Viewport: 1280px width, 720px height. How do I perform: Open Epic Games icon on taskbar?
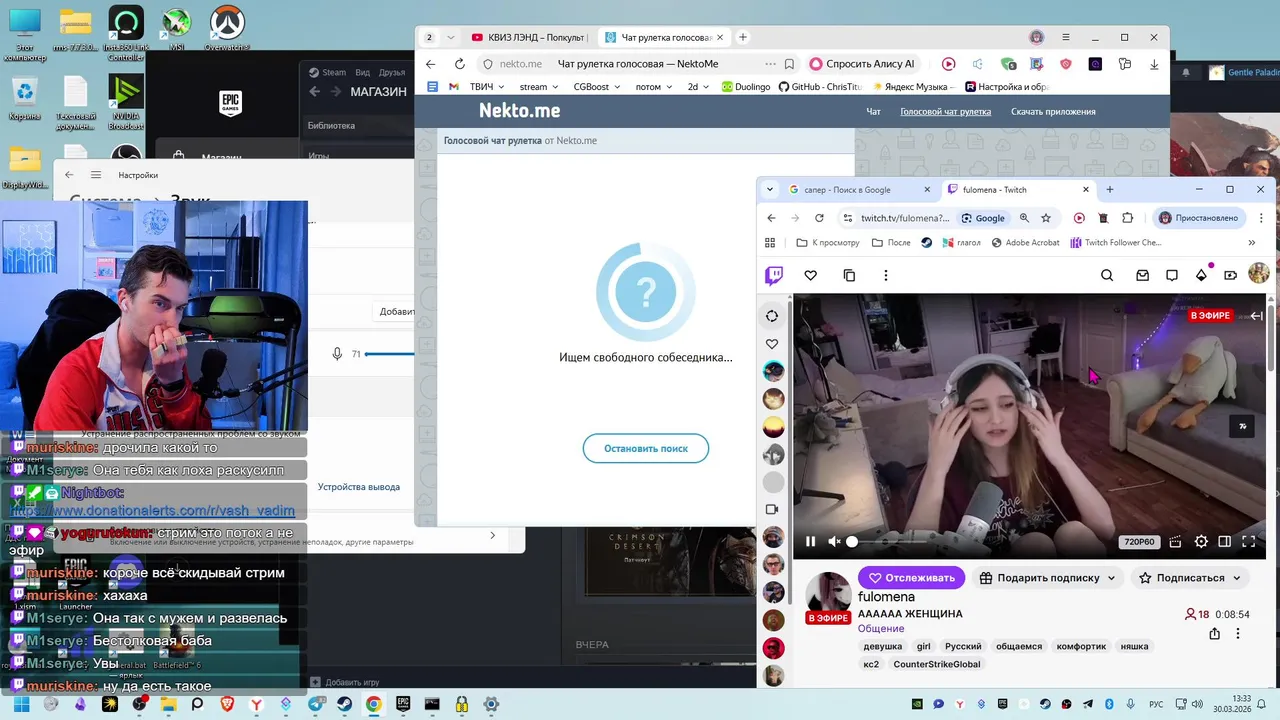coord(403,704)
